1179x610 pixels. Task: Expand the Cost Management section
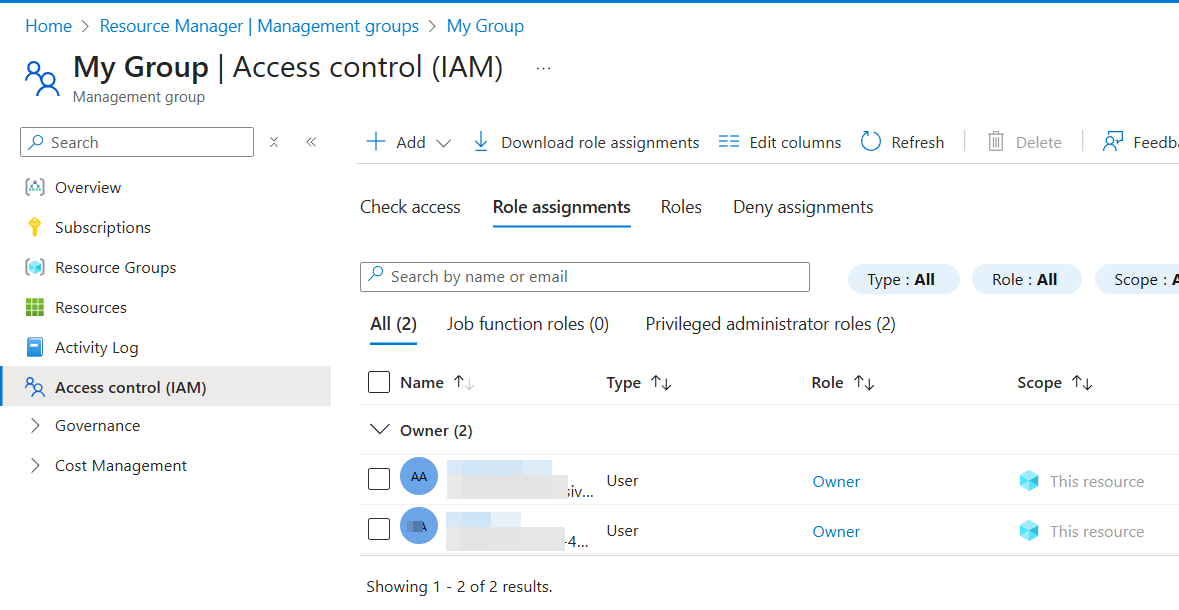[x=35, y=466]
